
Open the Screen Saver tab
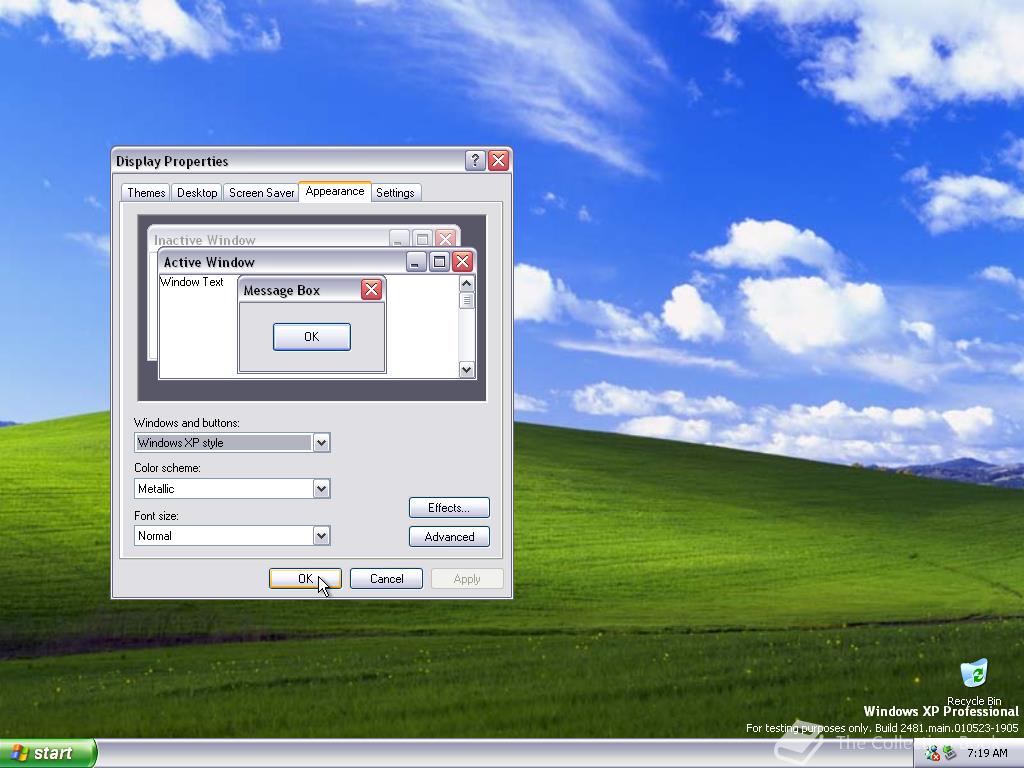coord(261,193)
